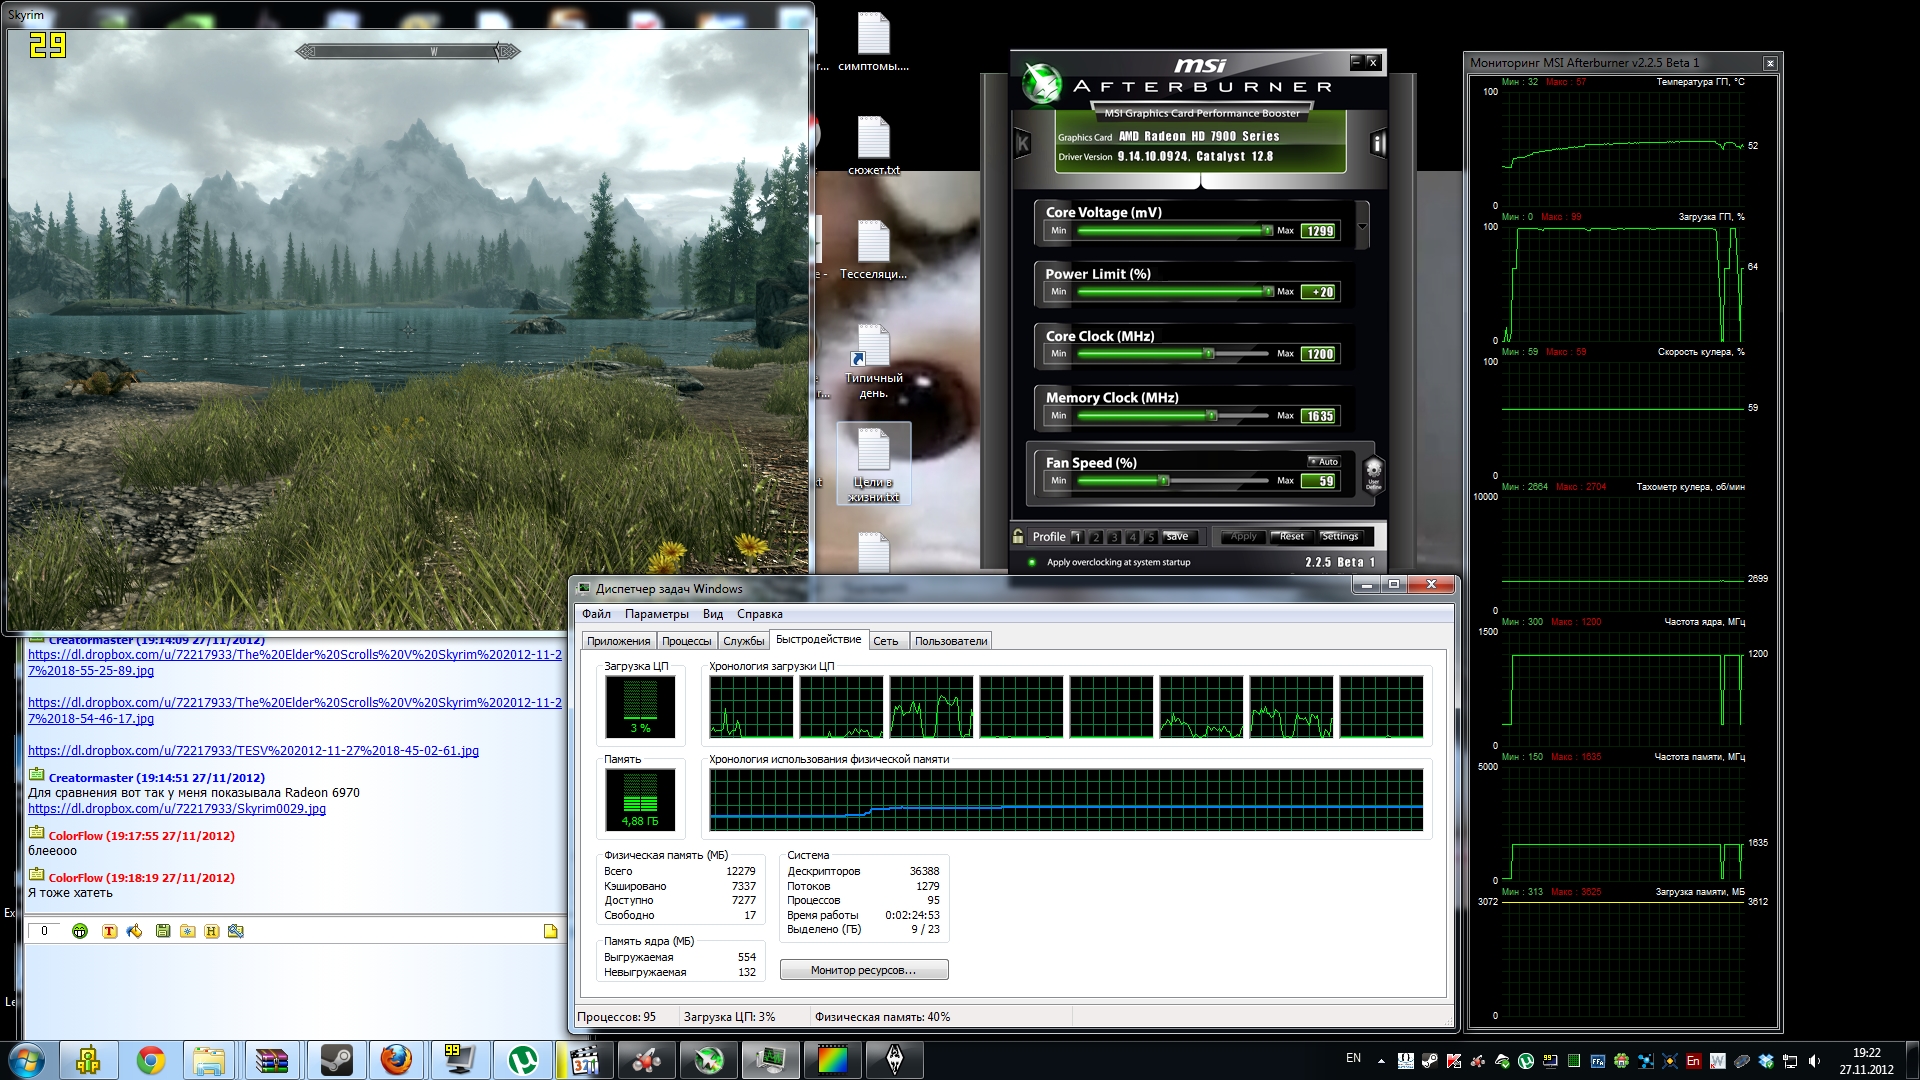Click the Afterburner Settings button
The height and width of the screenshot is (1080, 1920).
1340,537
